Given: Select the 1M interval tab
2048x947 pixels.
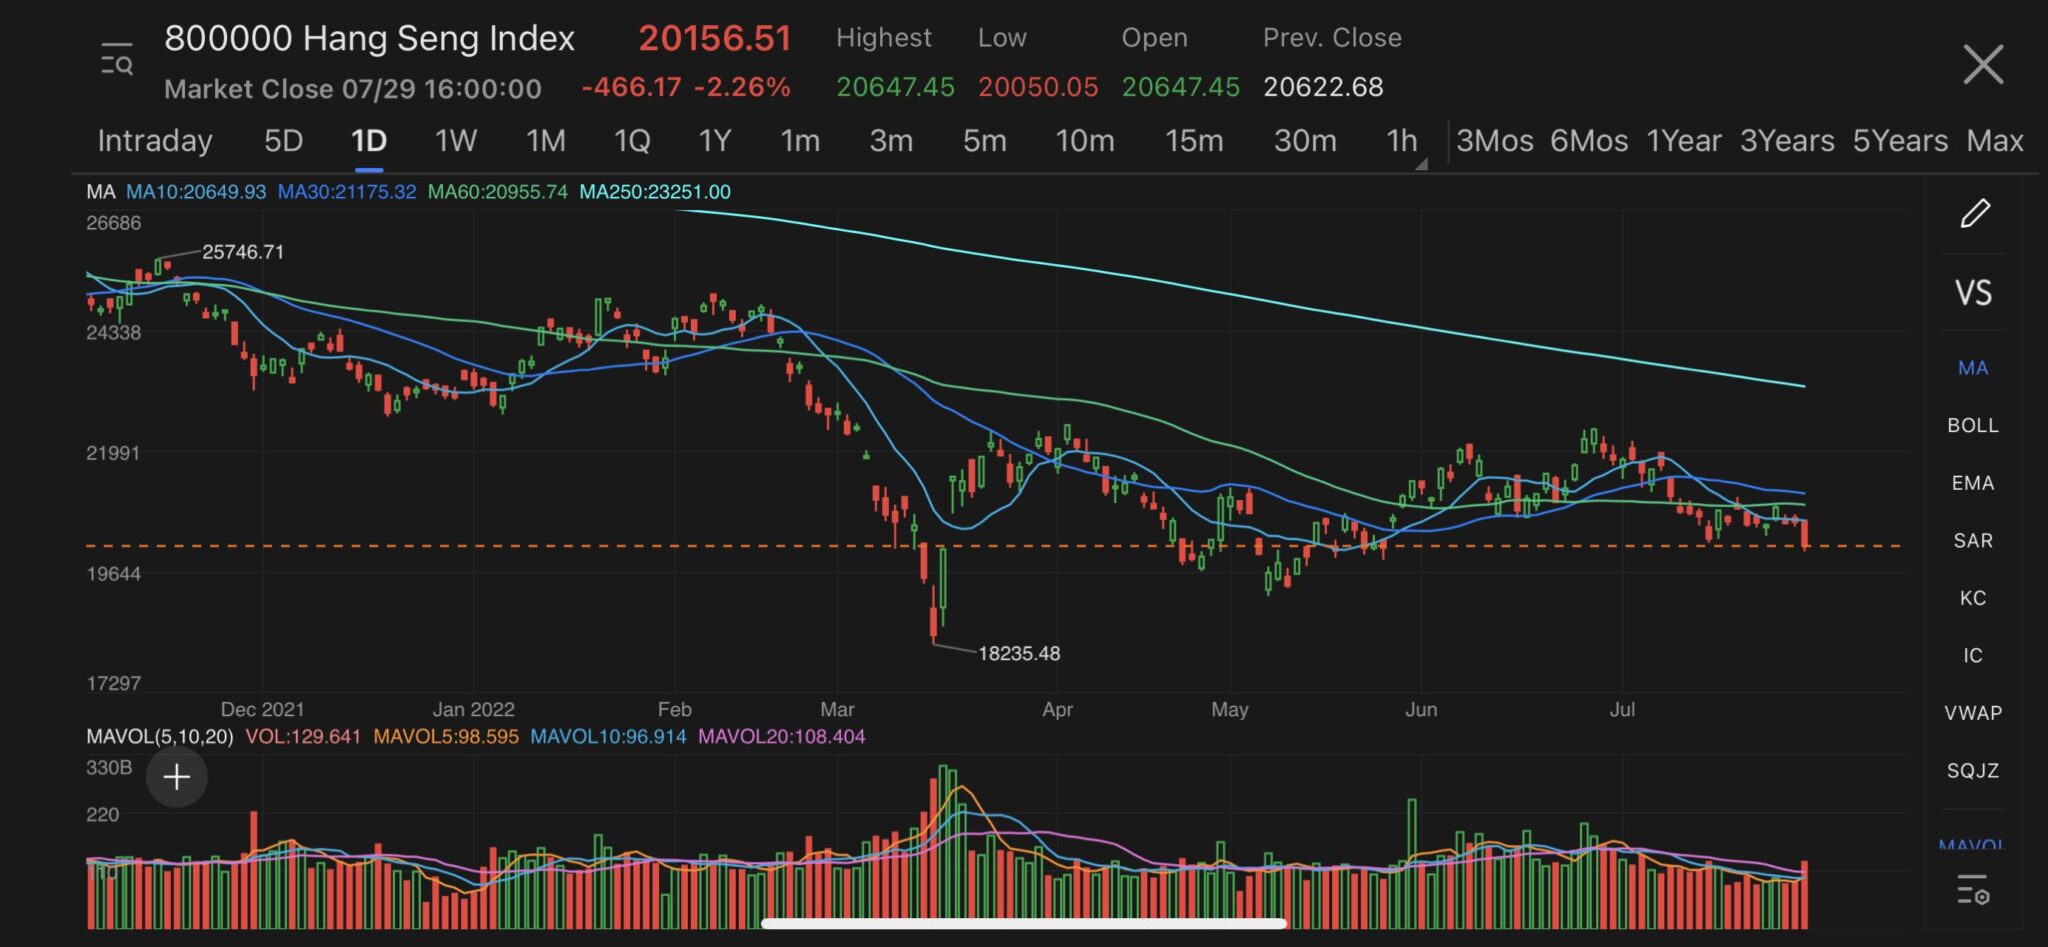Looking at the screenshot, I should [x=546, y=141].
